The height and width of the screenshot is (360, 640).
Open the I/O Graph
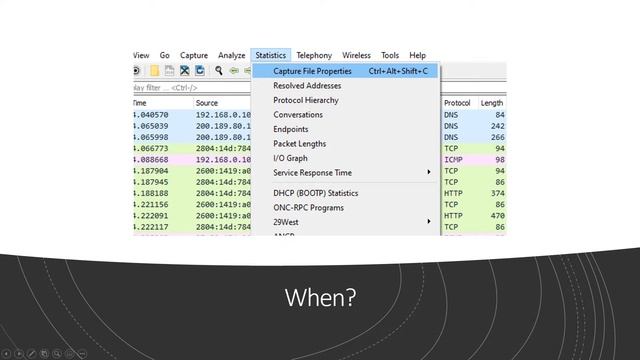pyautogui.click(x=345, y=158)
